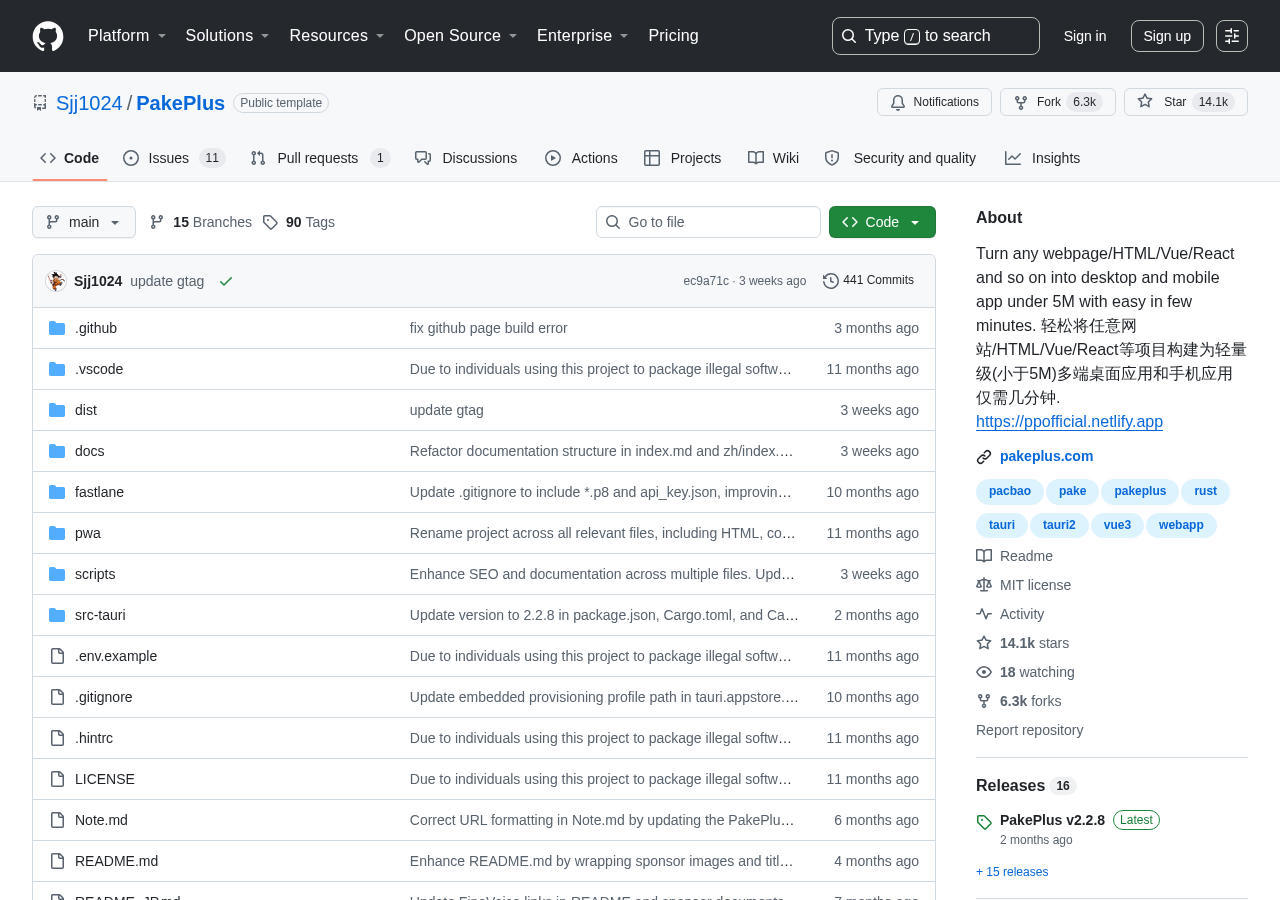Screen dimensions: 1280x900
Task: Expand the Solutions menu
Action: 227,36
